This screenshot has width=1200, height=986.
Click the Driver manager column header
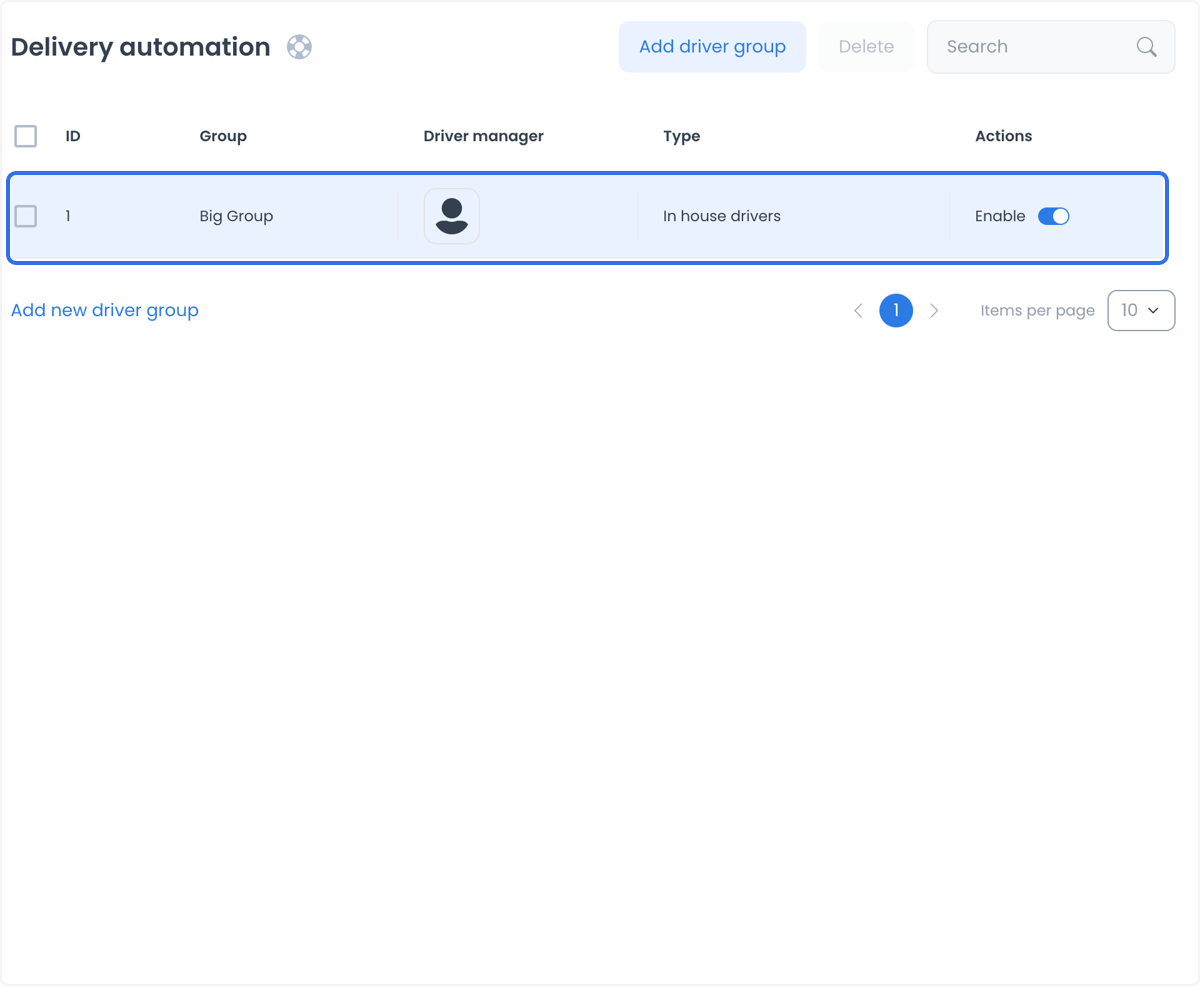coord(484,136)
